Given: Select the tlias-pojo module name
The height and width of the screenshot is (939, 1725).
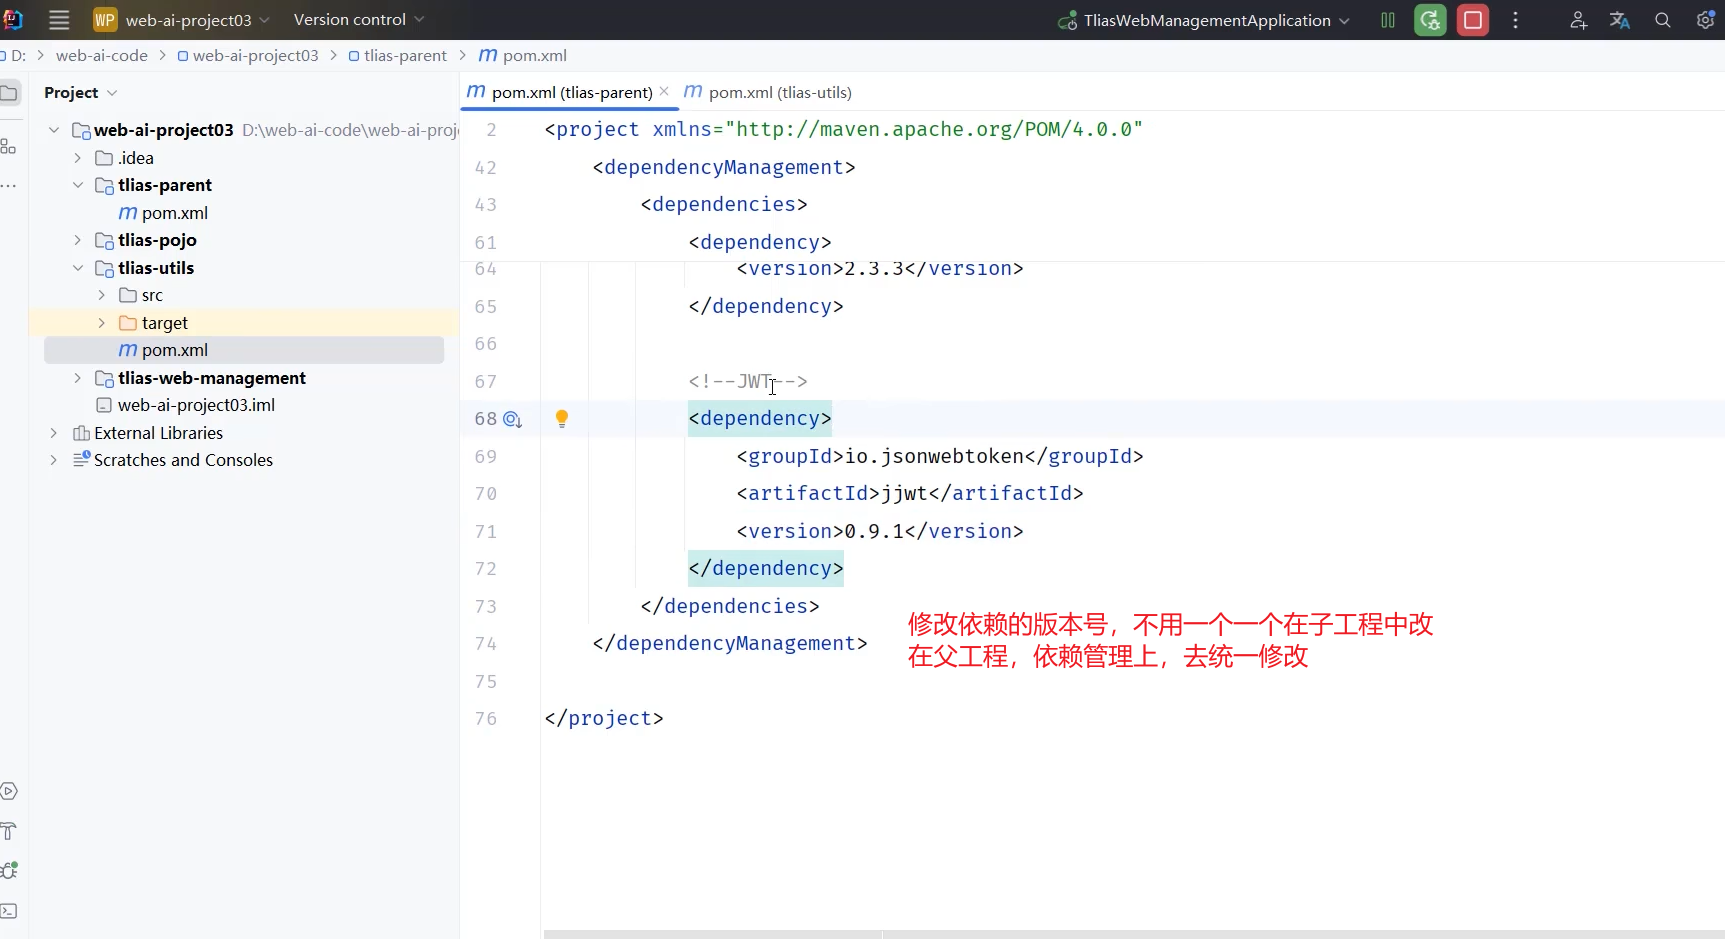Looking at the screenshot, I should [x=157, y=240].
